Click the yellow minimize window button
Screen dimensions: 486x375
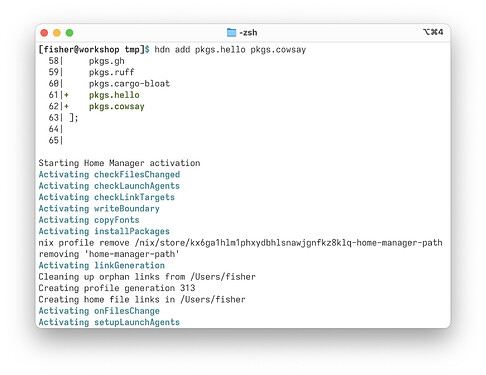57,33
